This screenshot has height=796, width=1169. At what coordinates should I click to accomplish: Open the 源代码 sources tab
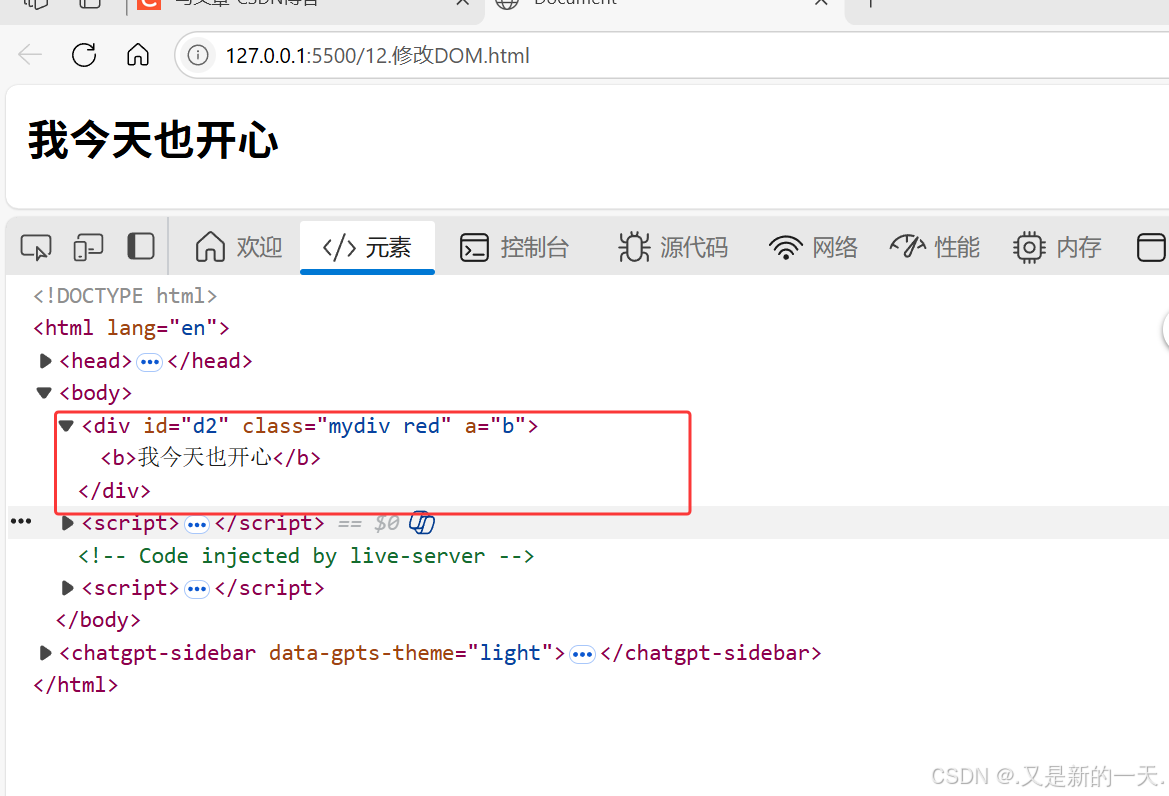(673, 247)
